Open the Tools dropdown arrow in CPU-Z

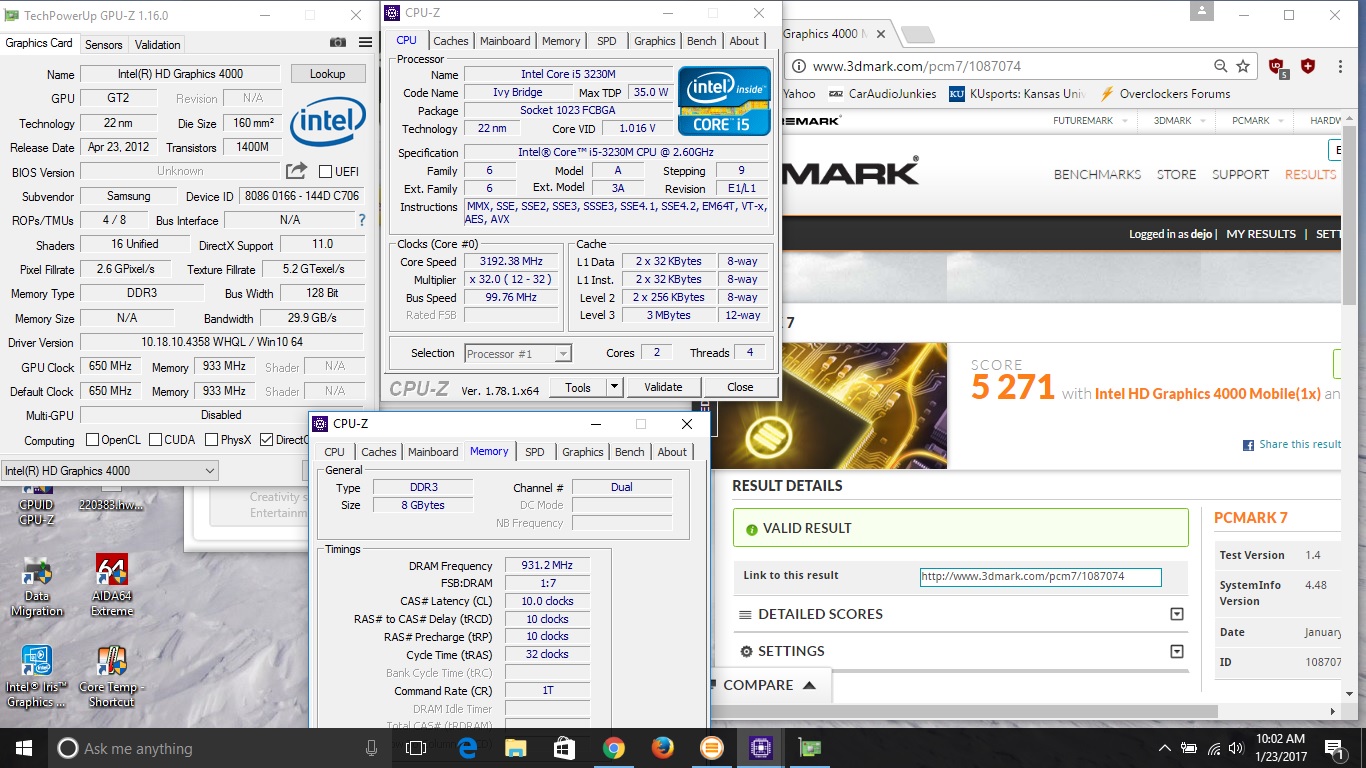tap(614, 387)
